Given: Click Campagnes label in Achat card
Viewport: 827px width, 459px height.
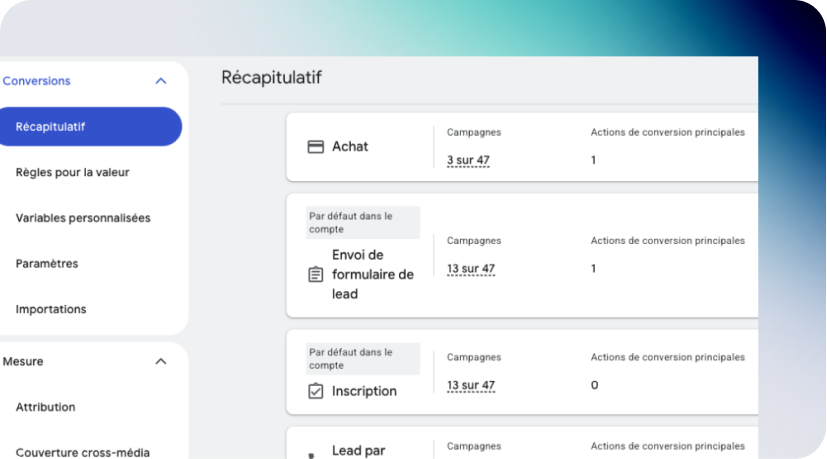Looking at the screenshot, I should point(474,132).
